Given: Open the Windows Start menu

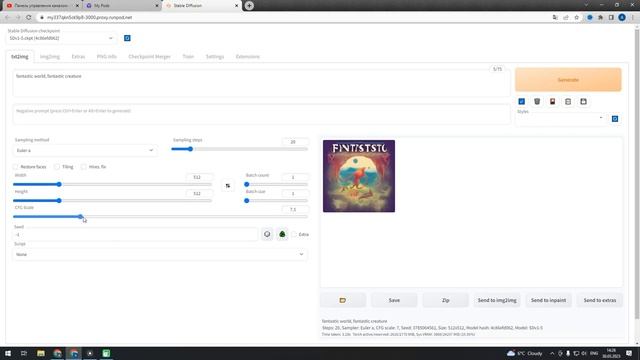Looking at the screenshot, I should click(8, 353).
